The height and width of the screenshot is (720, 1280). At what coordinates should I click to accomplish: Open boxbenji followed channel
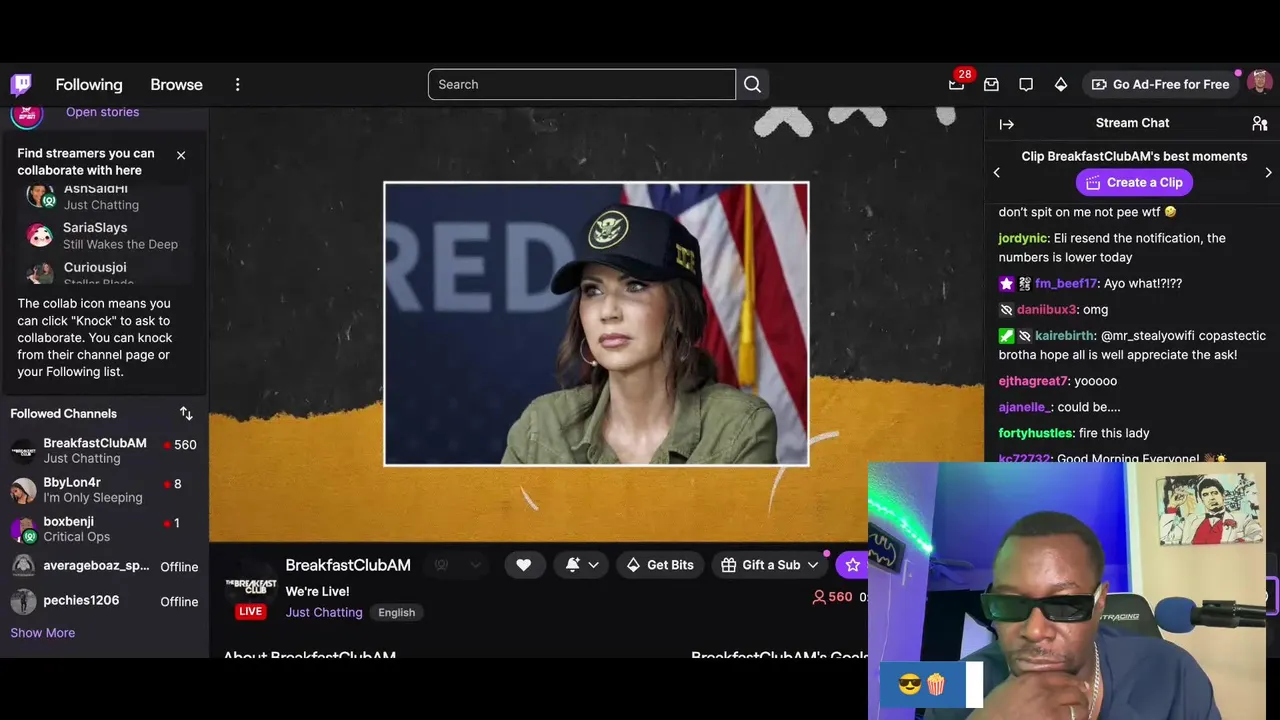(104, 528)
